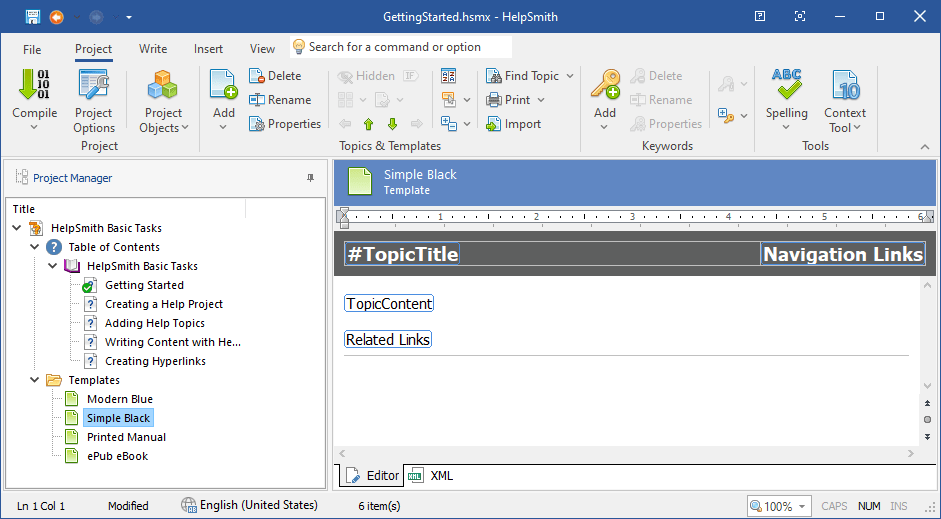Click the orange Back navigation arrow
The image size is (941, 519).
pyautogui.click(x=56, y=17)
